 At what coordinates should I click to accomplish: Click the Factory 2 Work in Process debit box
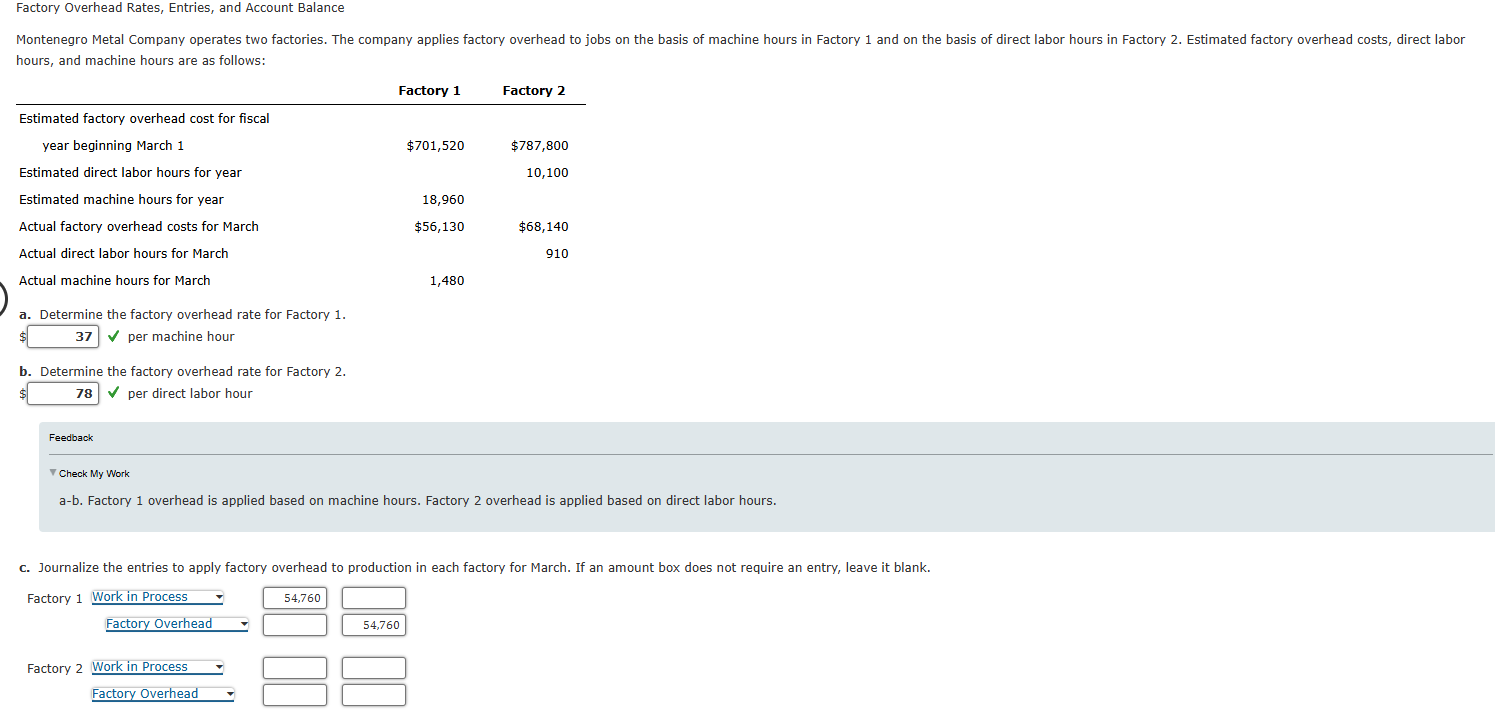tap(294, 667)
